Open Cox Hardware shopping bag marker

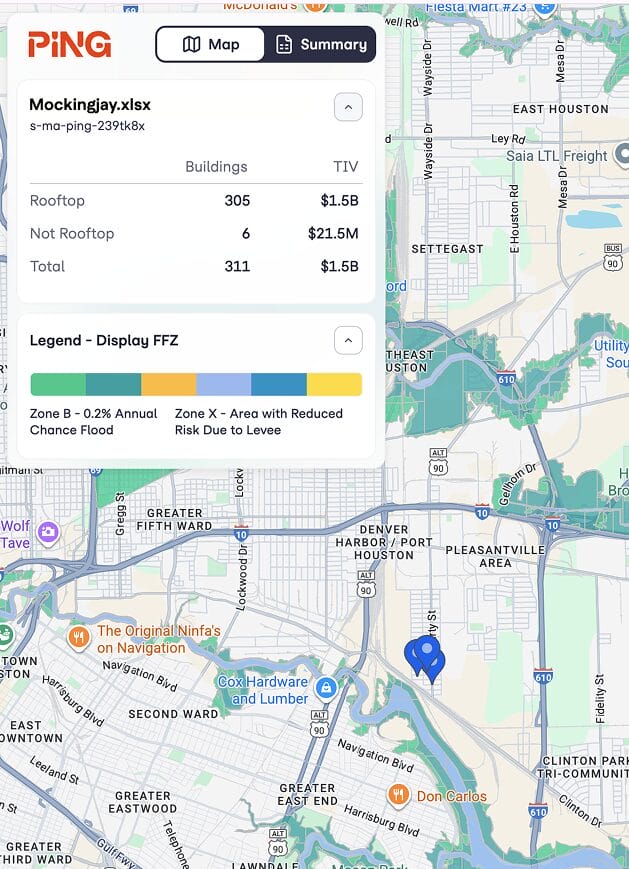click(x=325, y=688)
